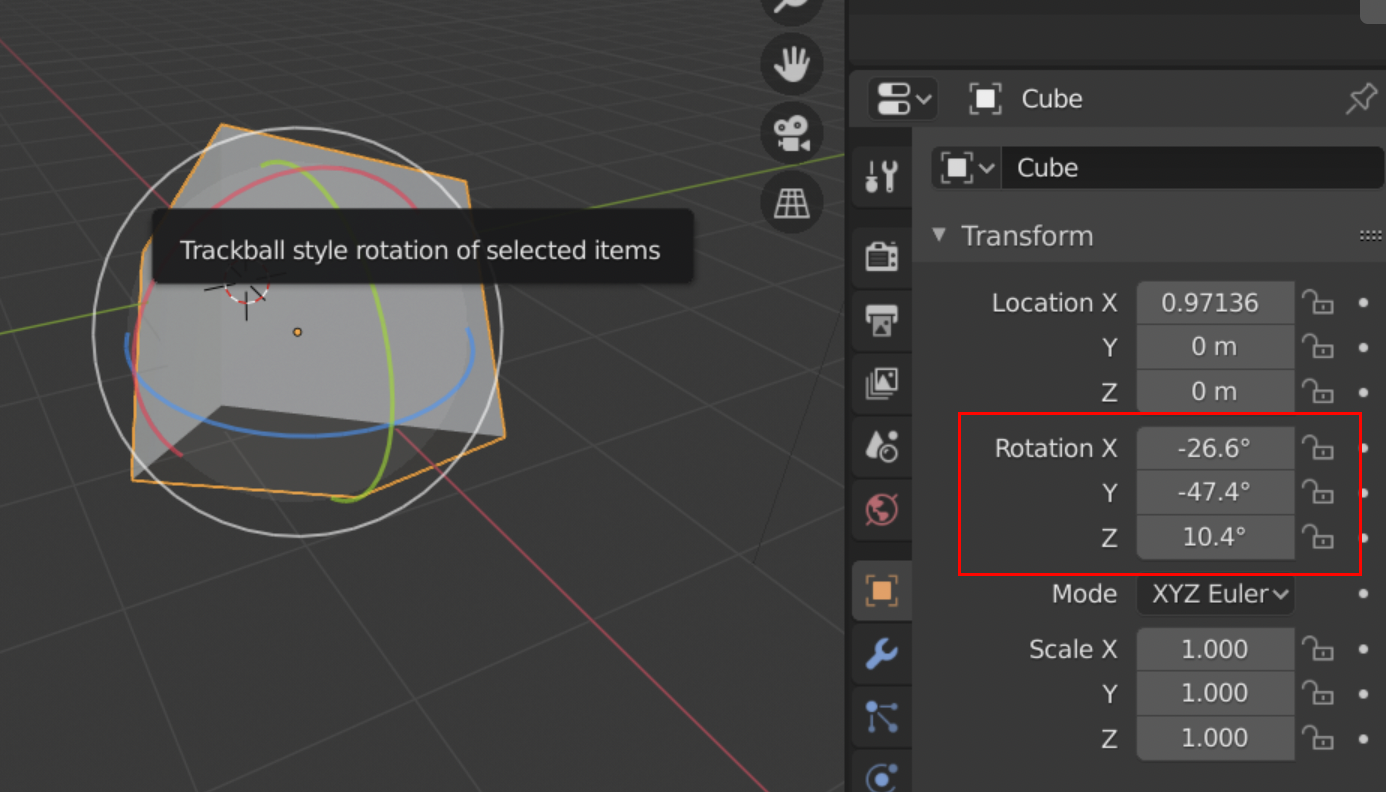Screen dimensions: 1386x792
Task: Click animate dot for Scale Y
Action: click(1363, 693)
